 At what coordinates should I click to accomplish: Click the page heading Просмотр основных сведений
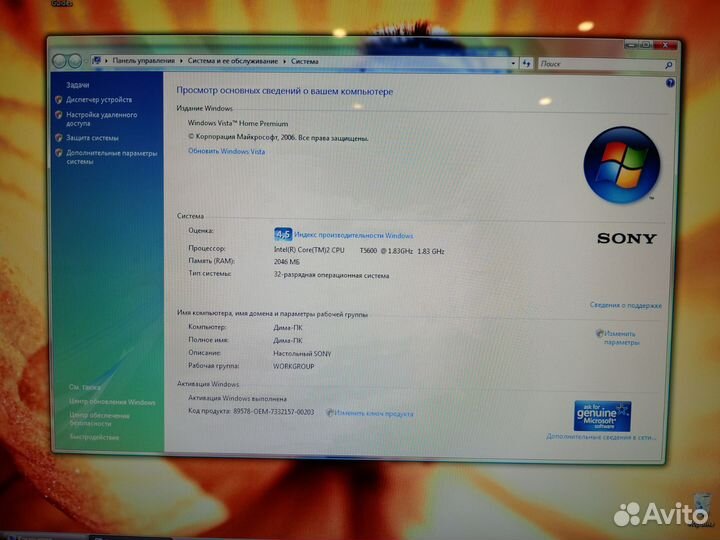point(285,91)
